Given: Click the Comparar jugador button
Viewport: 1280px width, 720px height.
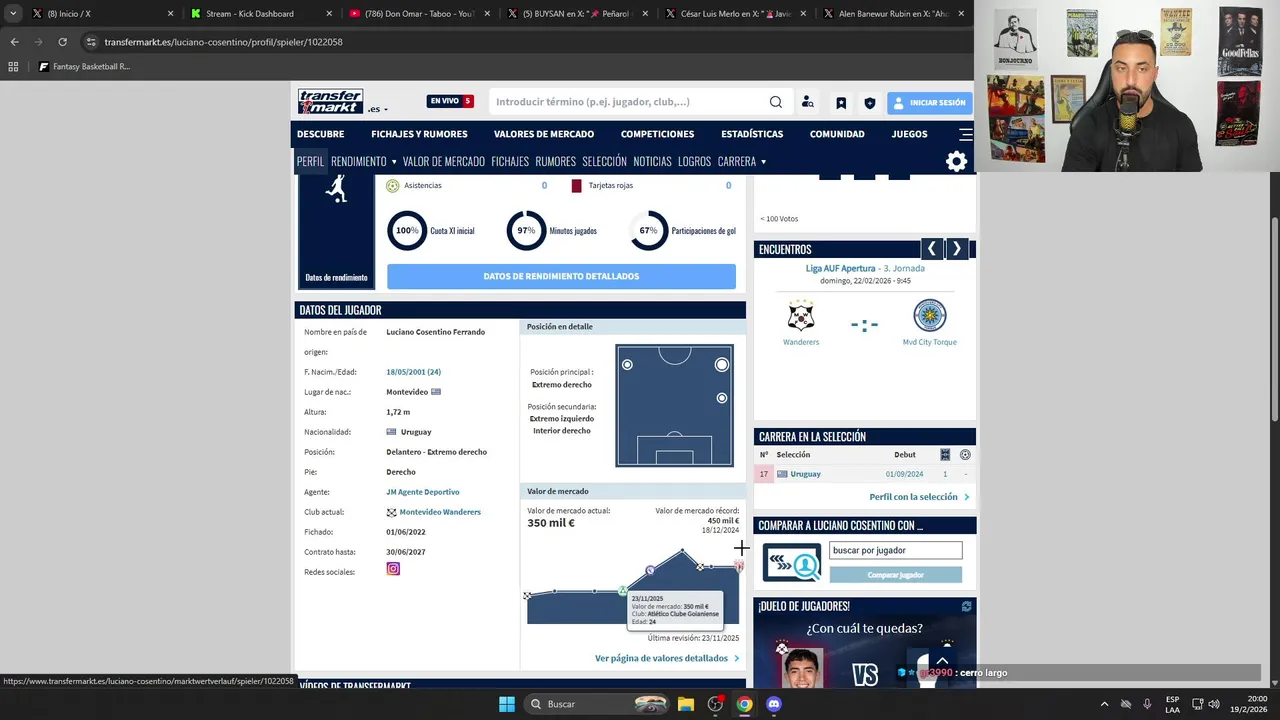Looking at the screenshot, I should click(895, 575).
